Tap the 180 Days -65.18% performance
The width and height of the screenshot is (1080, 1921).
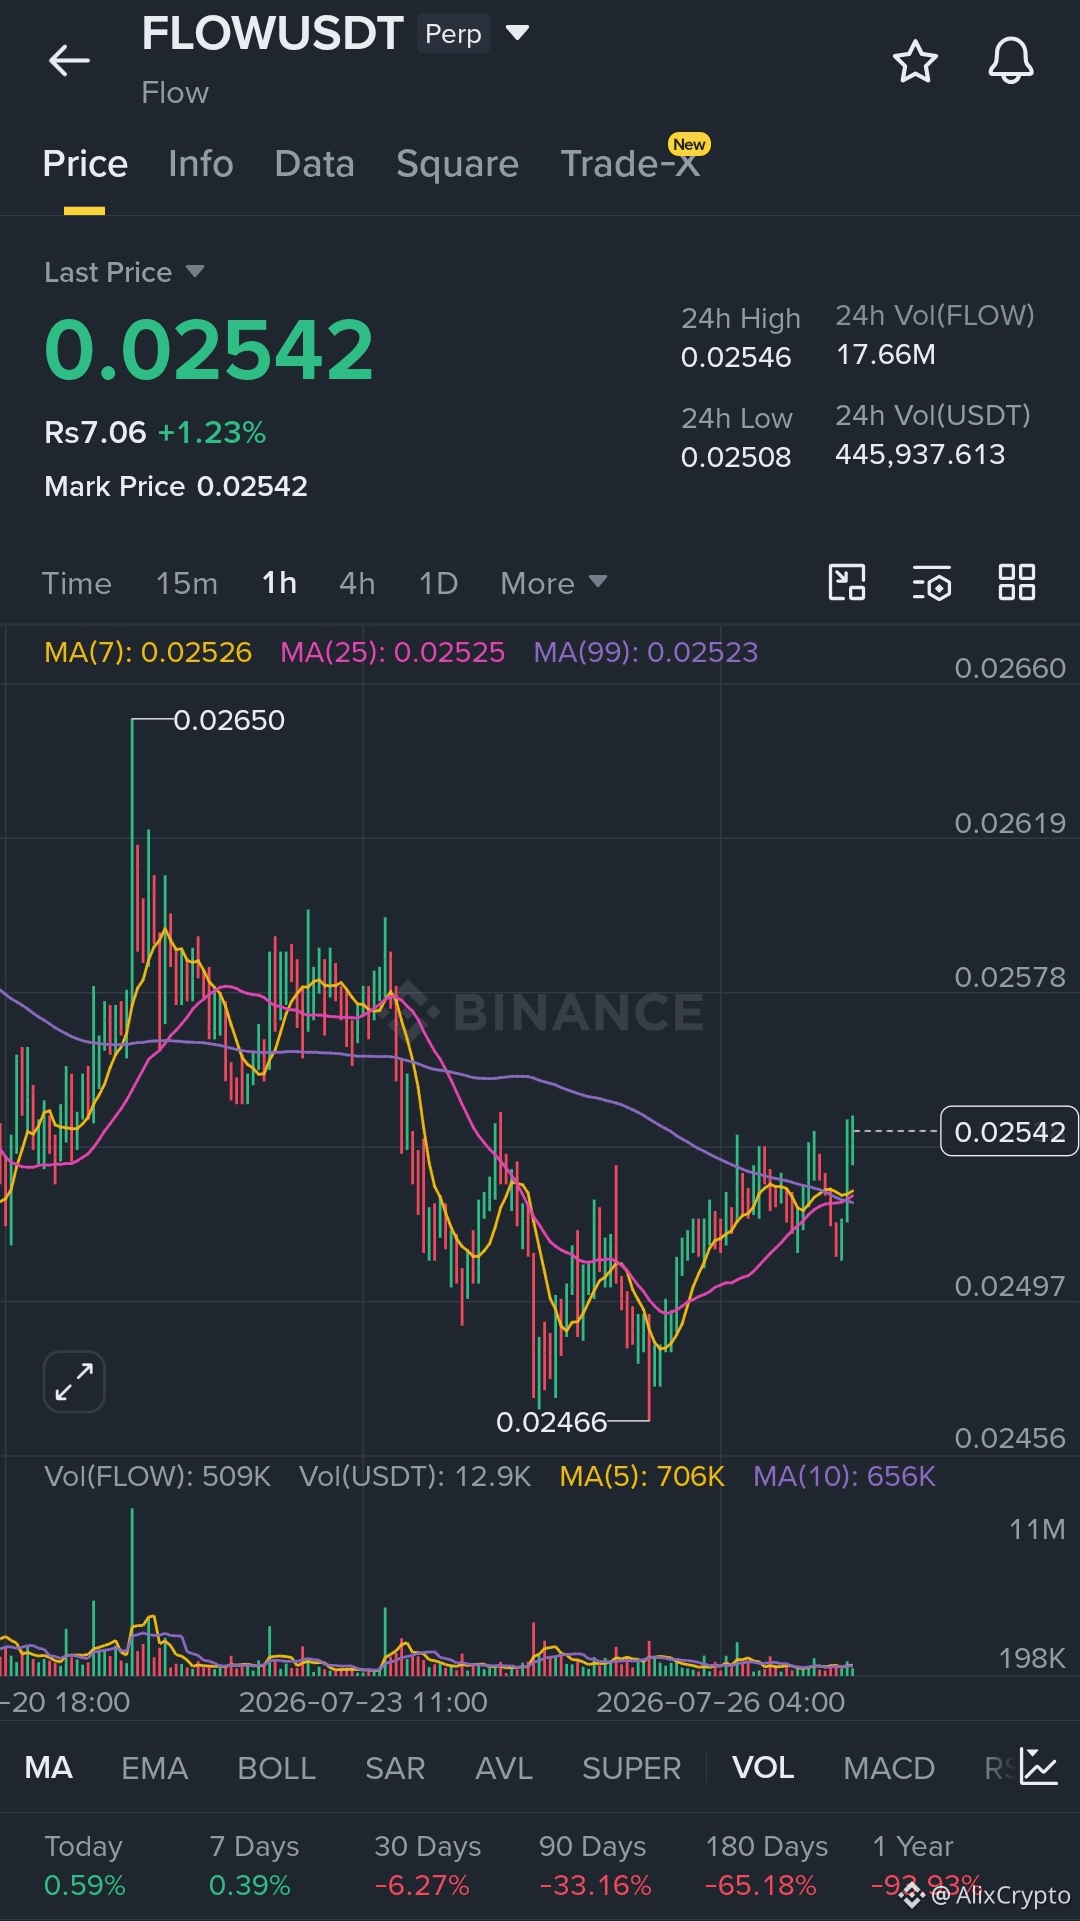click(x=766, y=1865)
